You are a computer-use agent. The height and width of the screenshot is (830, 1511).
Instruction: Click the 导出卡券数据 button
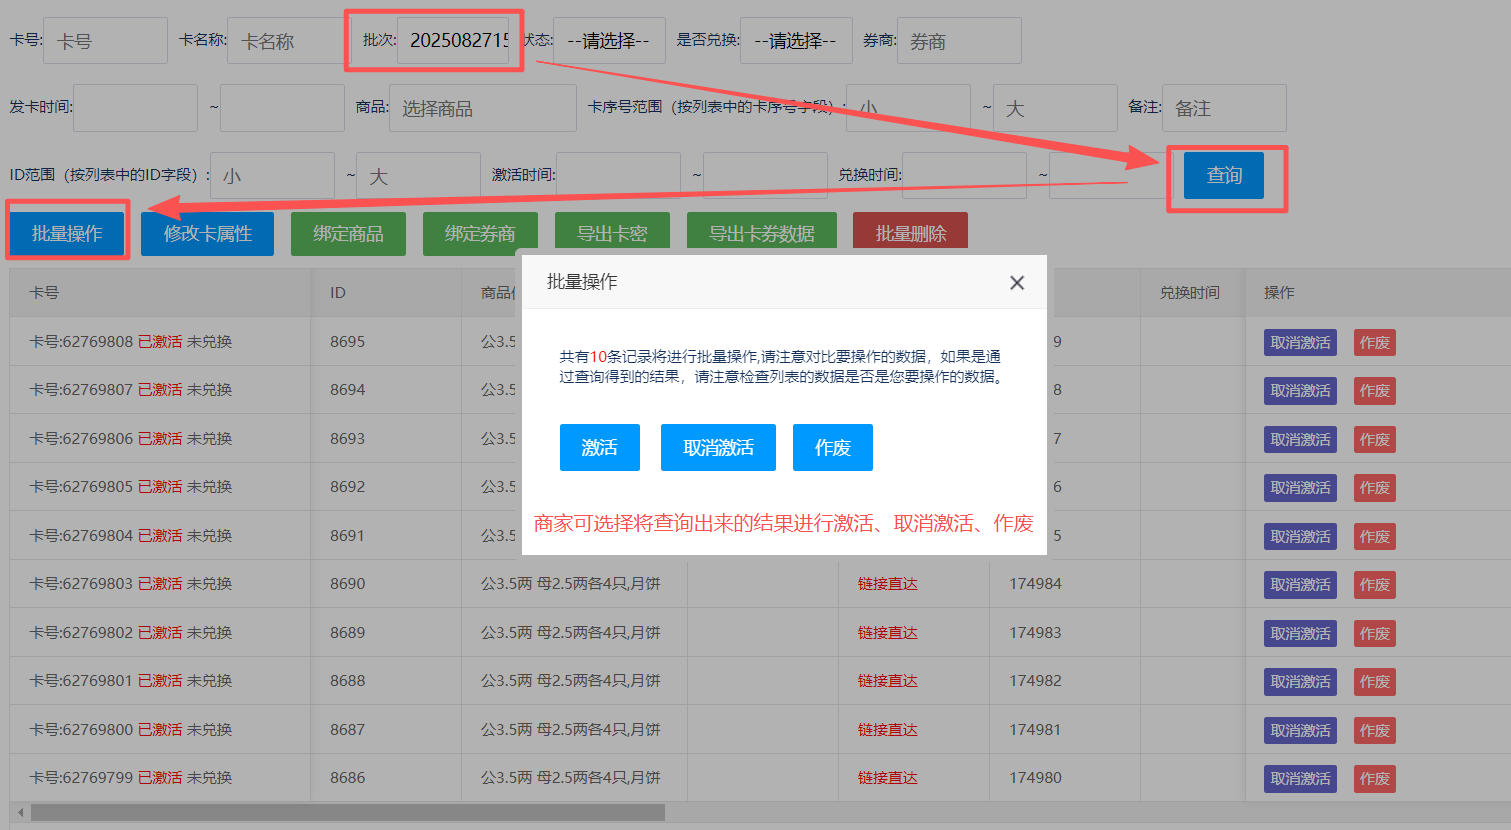point(761,234)
